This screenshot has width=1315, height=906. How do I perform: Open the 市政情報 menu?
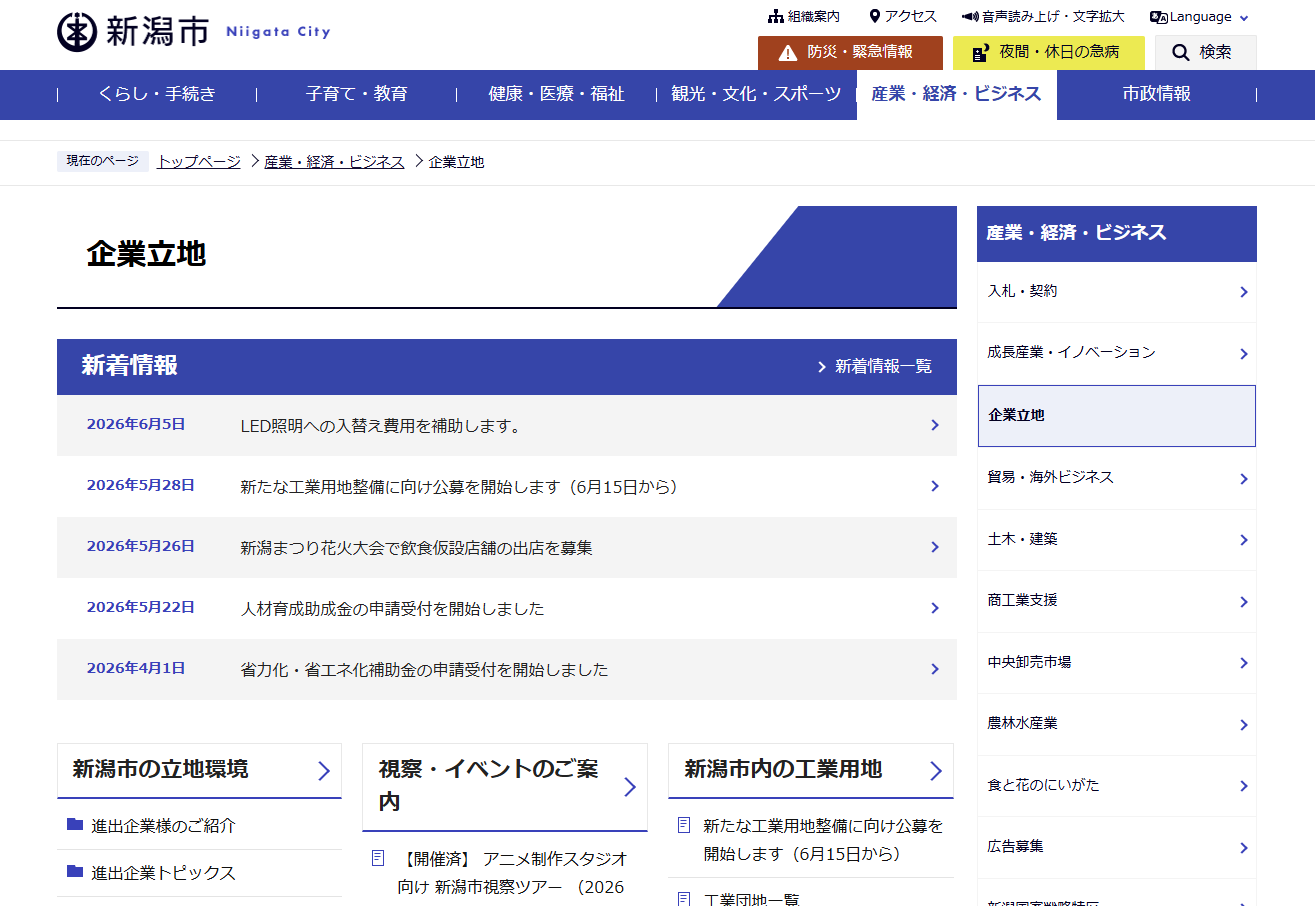click(x=1157, y=94)
